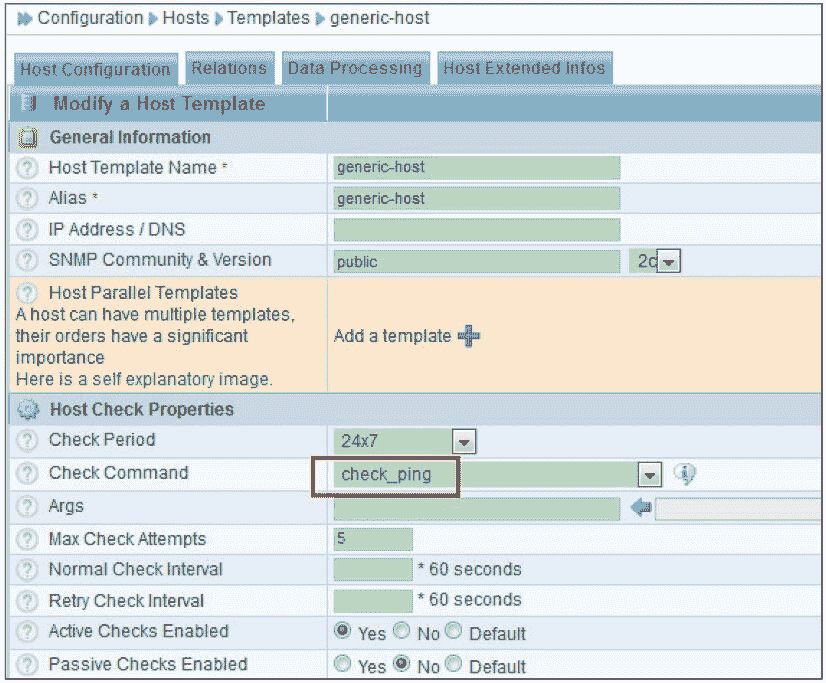Click the Templates breadcrumb link
The width and height of the screenshot is (826, 683).
pyautogui.click(x=267, y=18)
